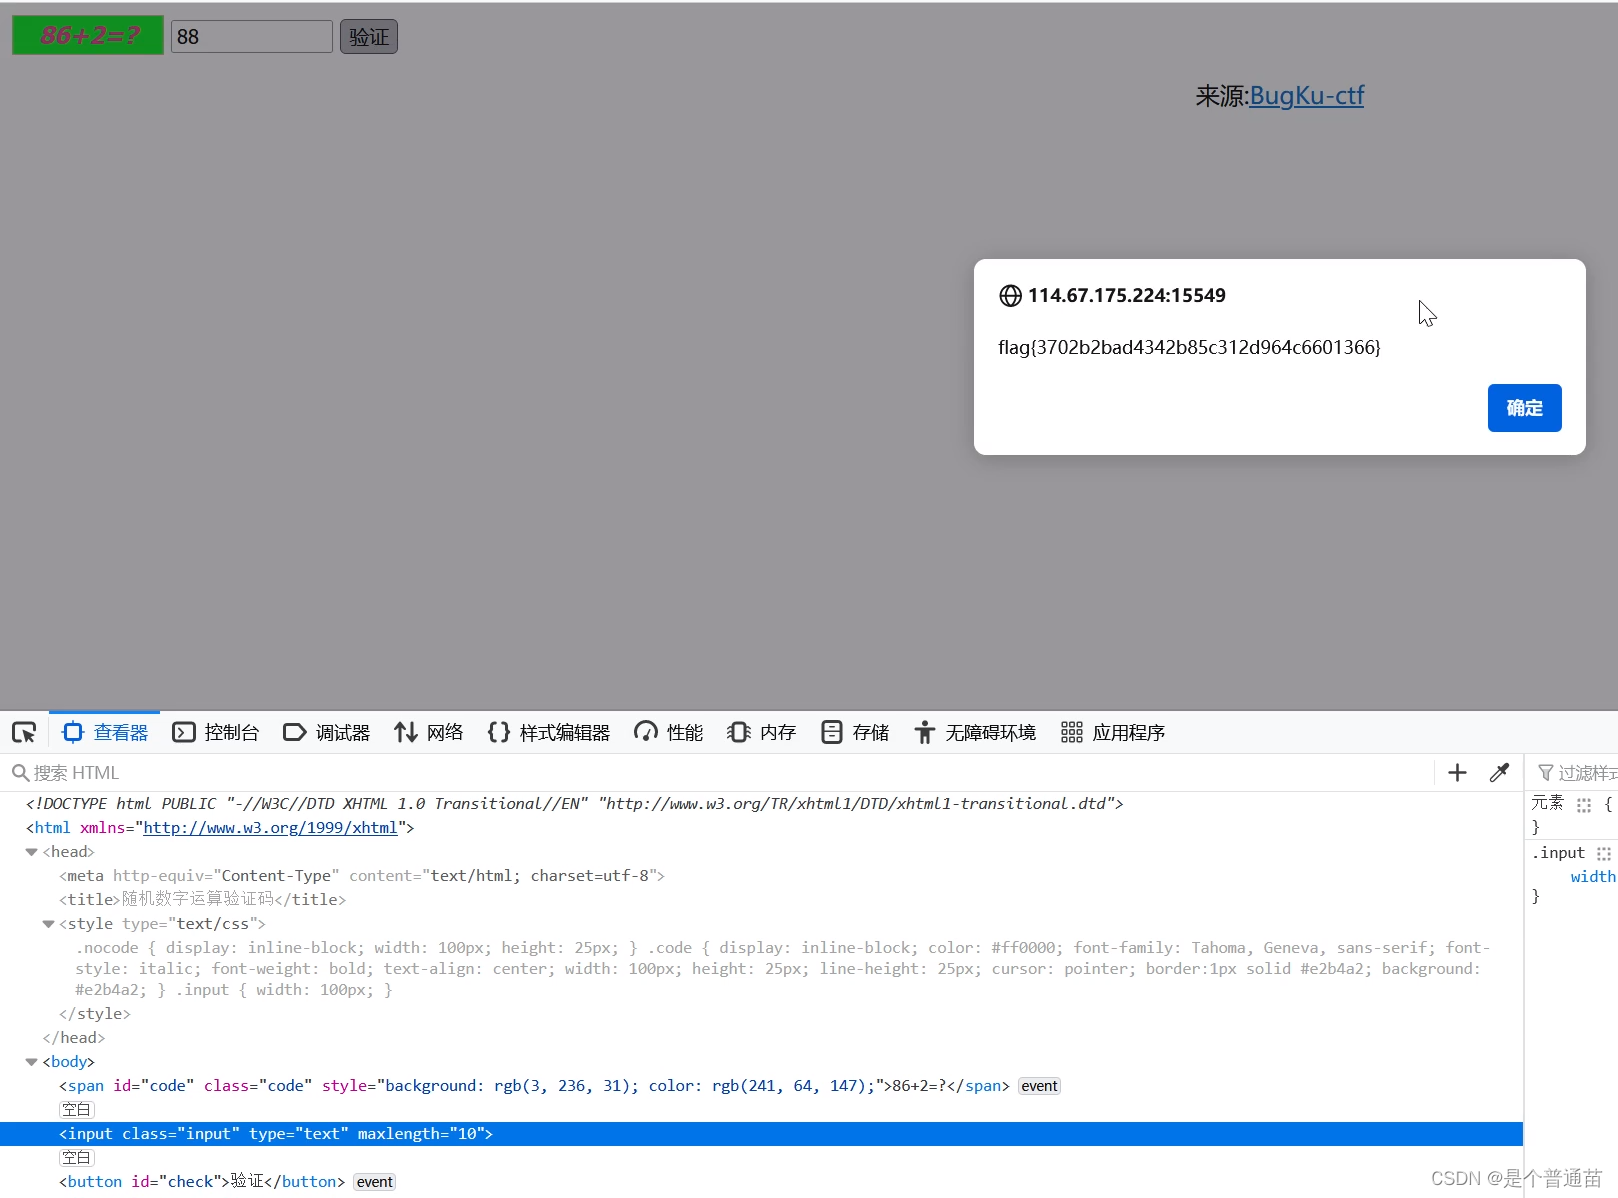Open the 查看器 inspector tab
This screenshot has width=1618, height=1198.
tap(105, 733)
